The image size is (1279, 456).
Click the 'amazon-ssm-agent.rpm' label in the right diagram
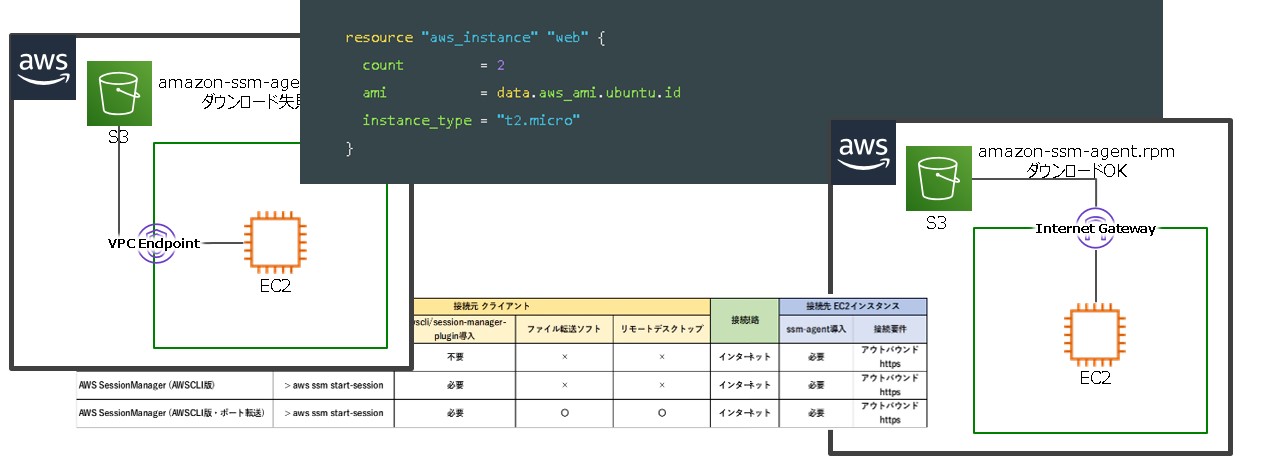[x=1076, y=152]
